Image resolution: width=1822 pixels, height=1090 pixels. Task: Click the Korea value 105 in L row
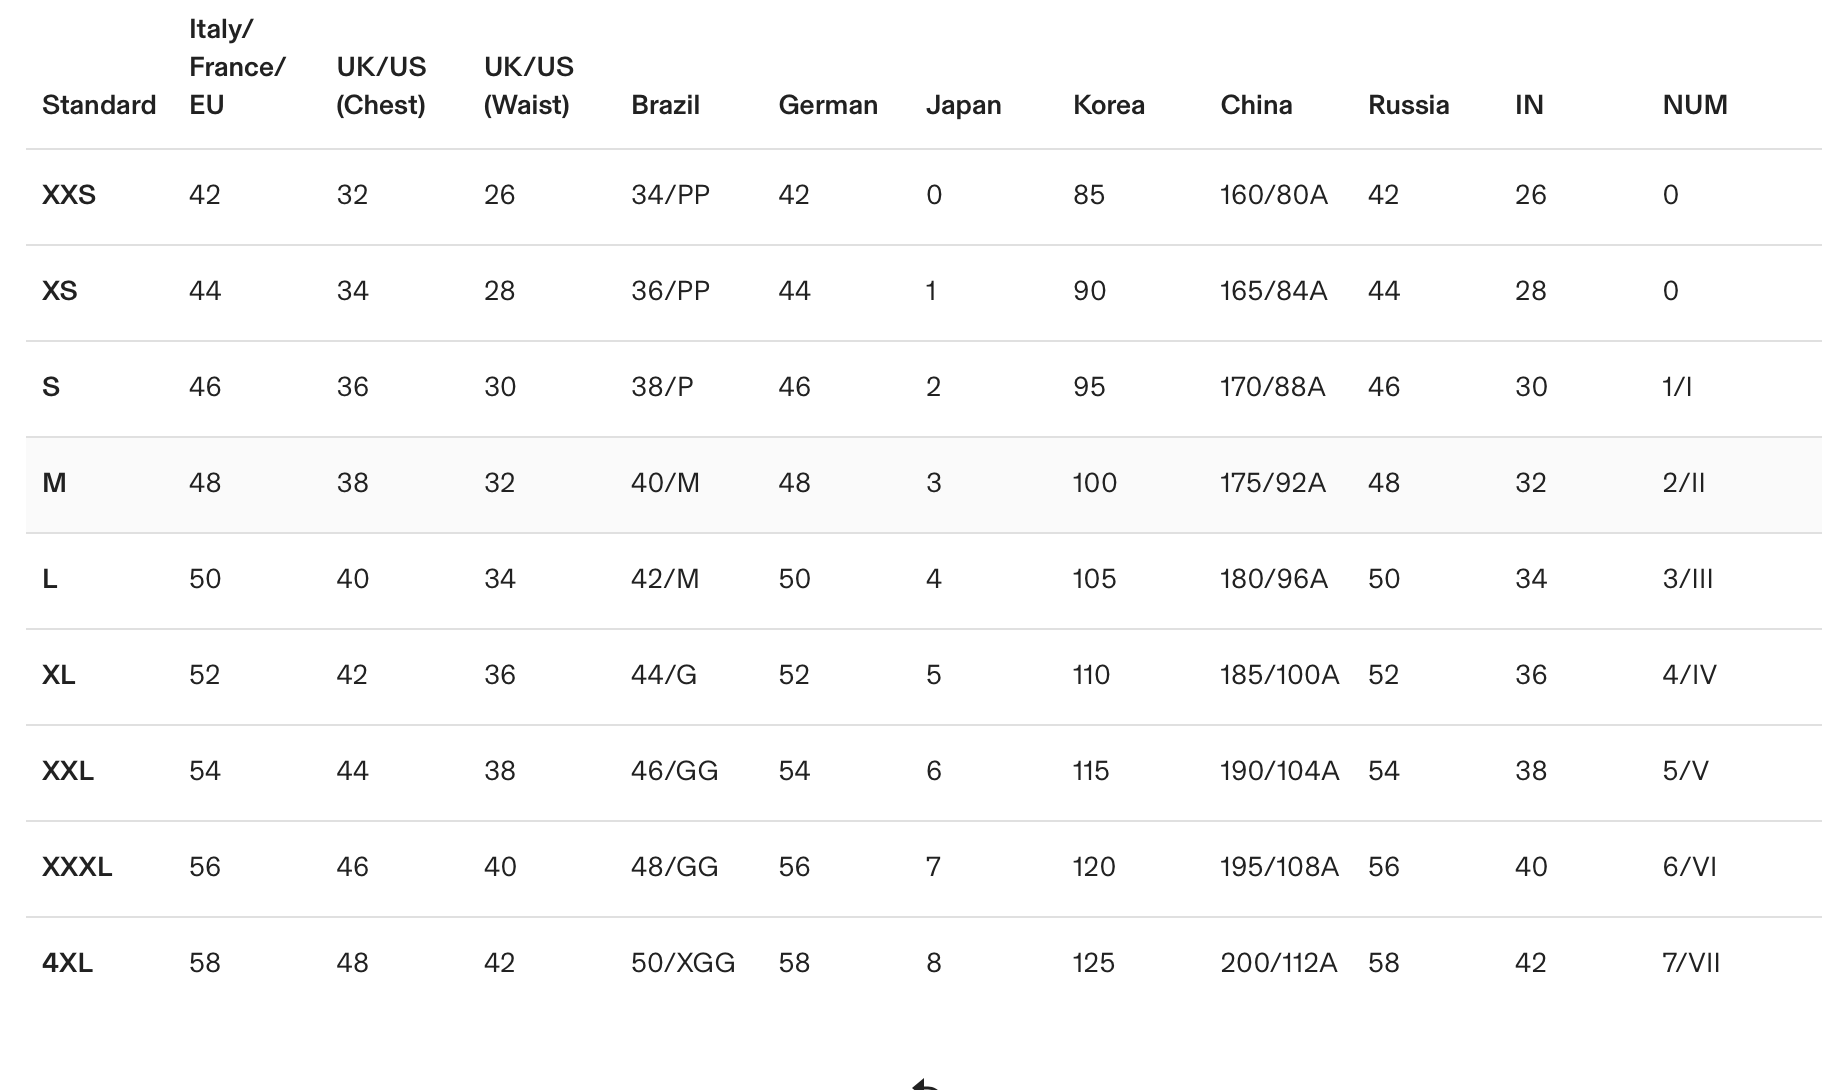[x=1094, y=579]
